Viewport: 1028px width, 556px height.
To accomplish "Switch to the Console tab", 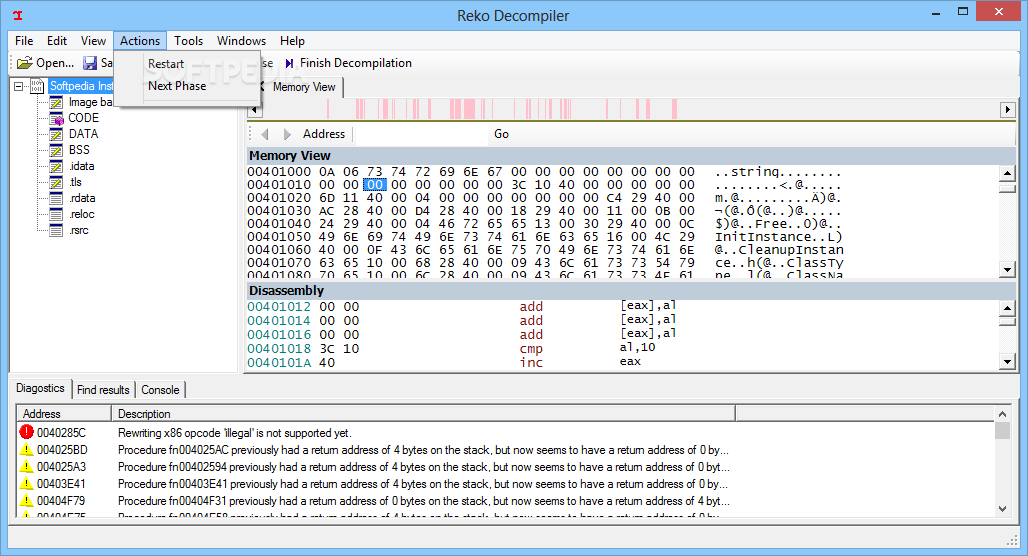I will coord(161,389).
